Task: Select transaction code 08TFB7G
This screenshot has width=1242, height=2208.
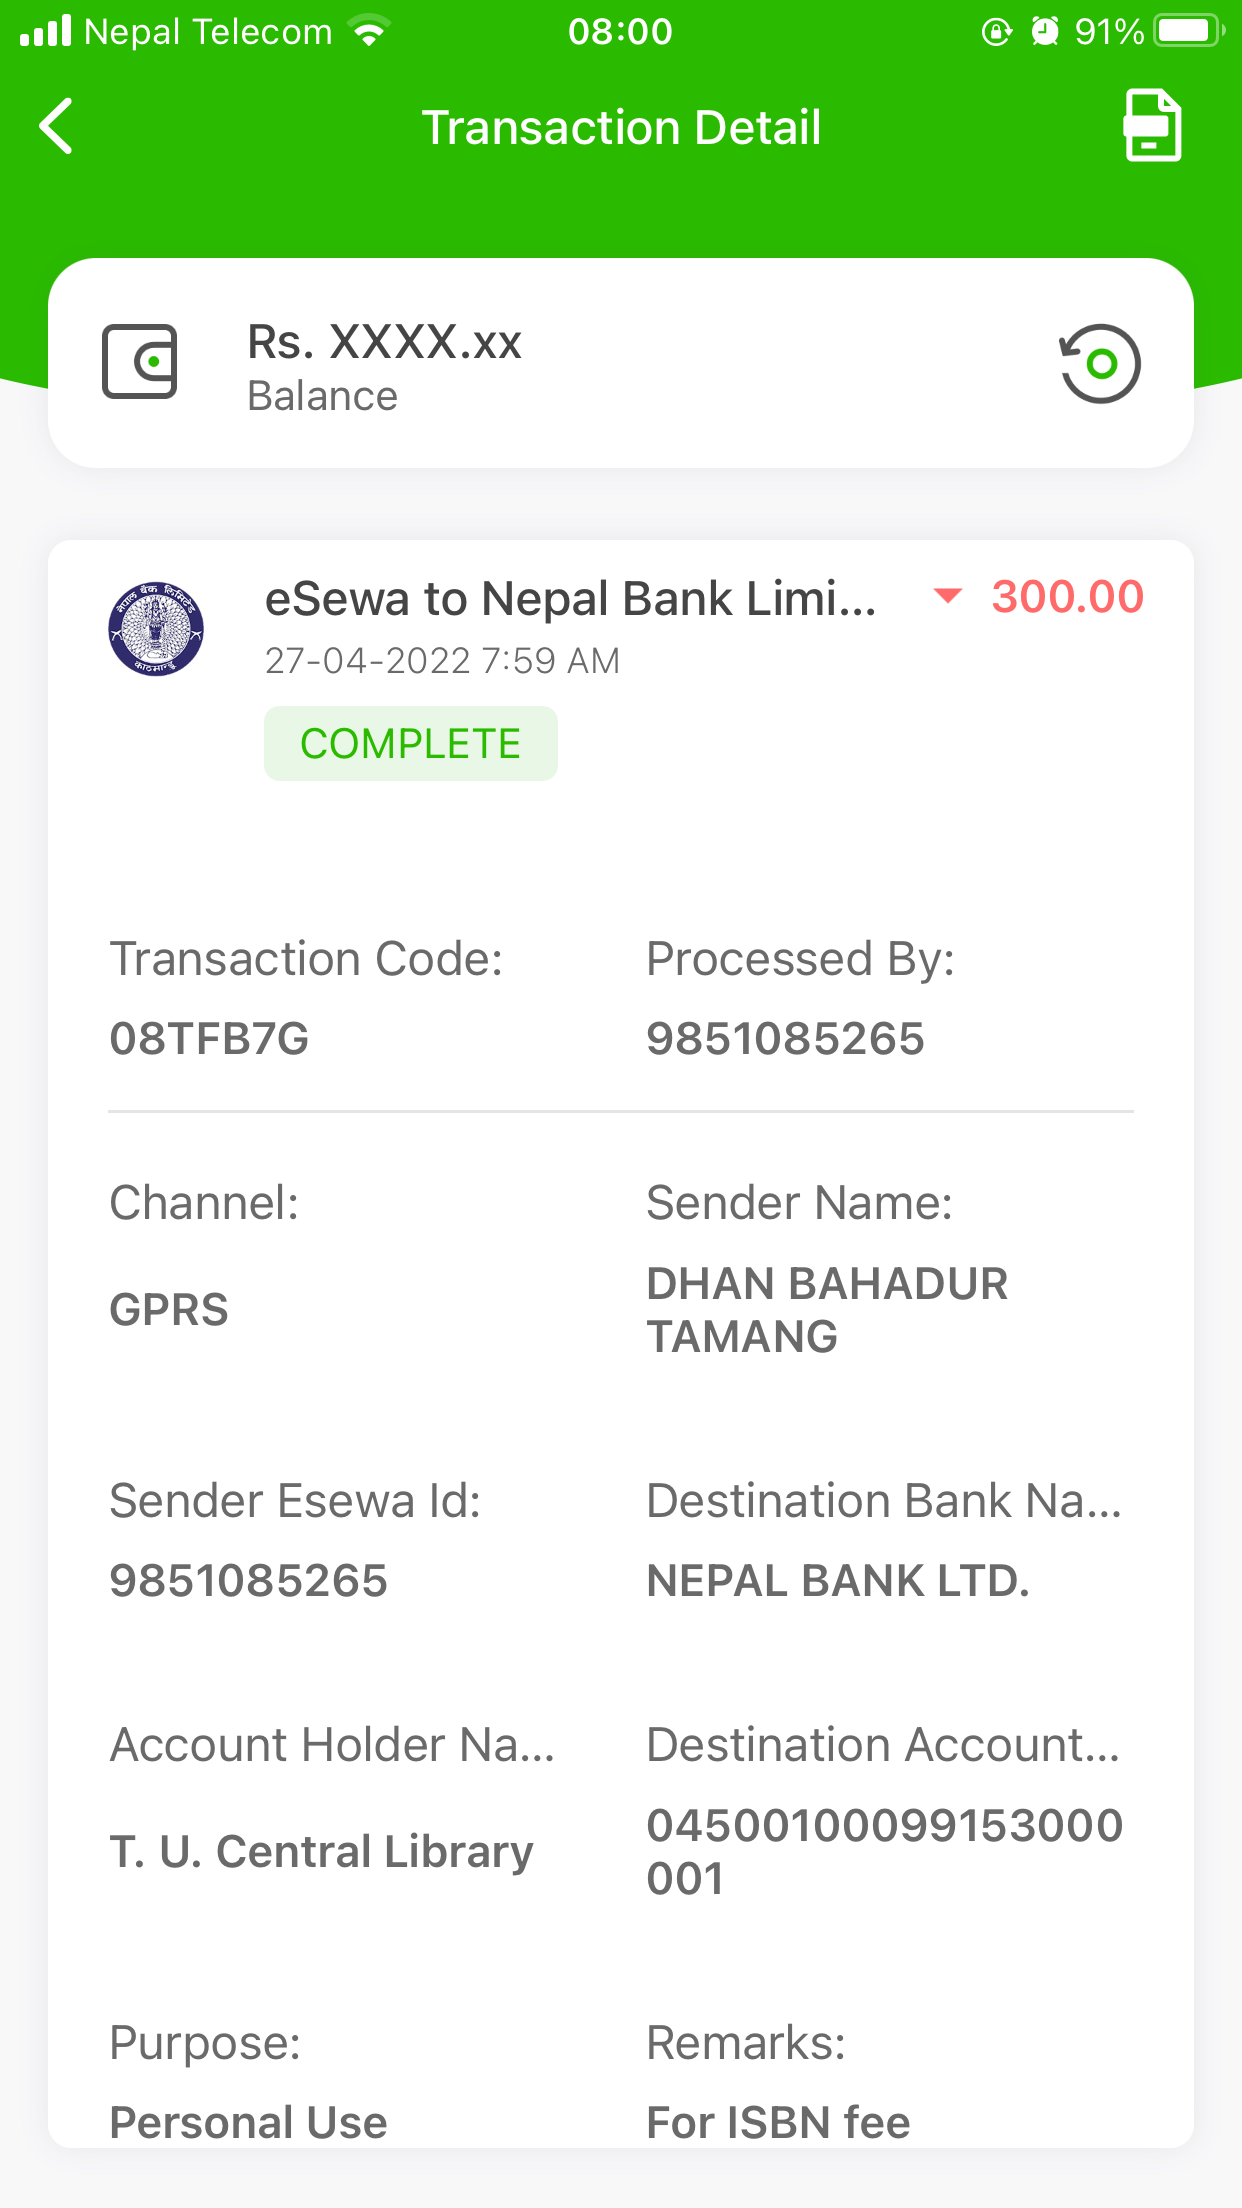Action: tap(209, 1039)
